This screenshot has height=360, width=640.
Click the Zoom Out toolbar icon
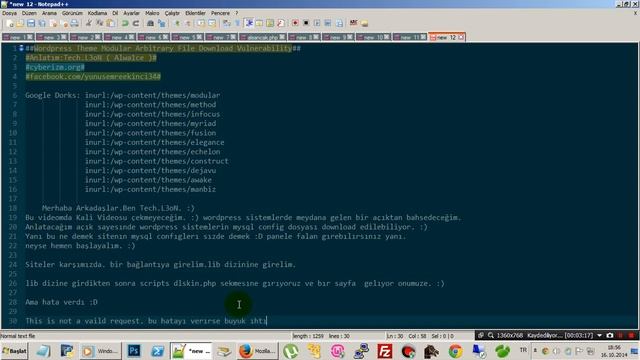[x=188, y=23]
